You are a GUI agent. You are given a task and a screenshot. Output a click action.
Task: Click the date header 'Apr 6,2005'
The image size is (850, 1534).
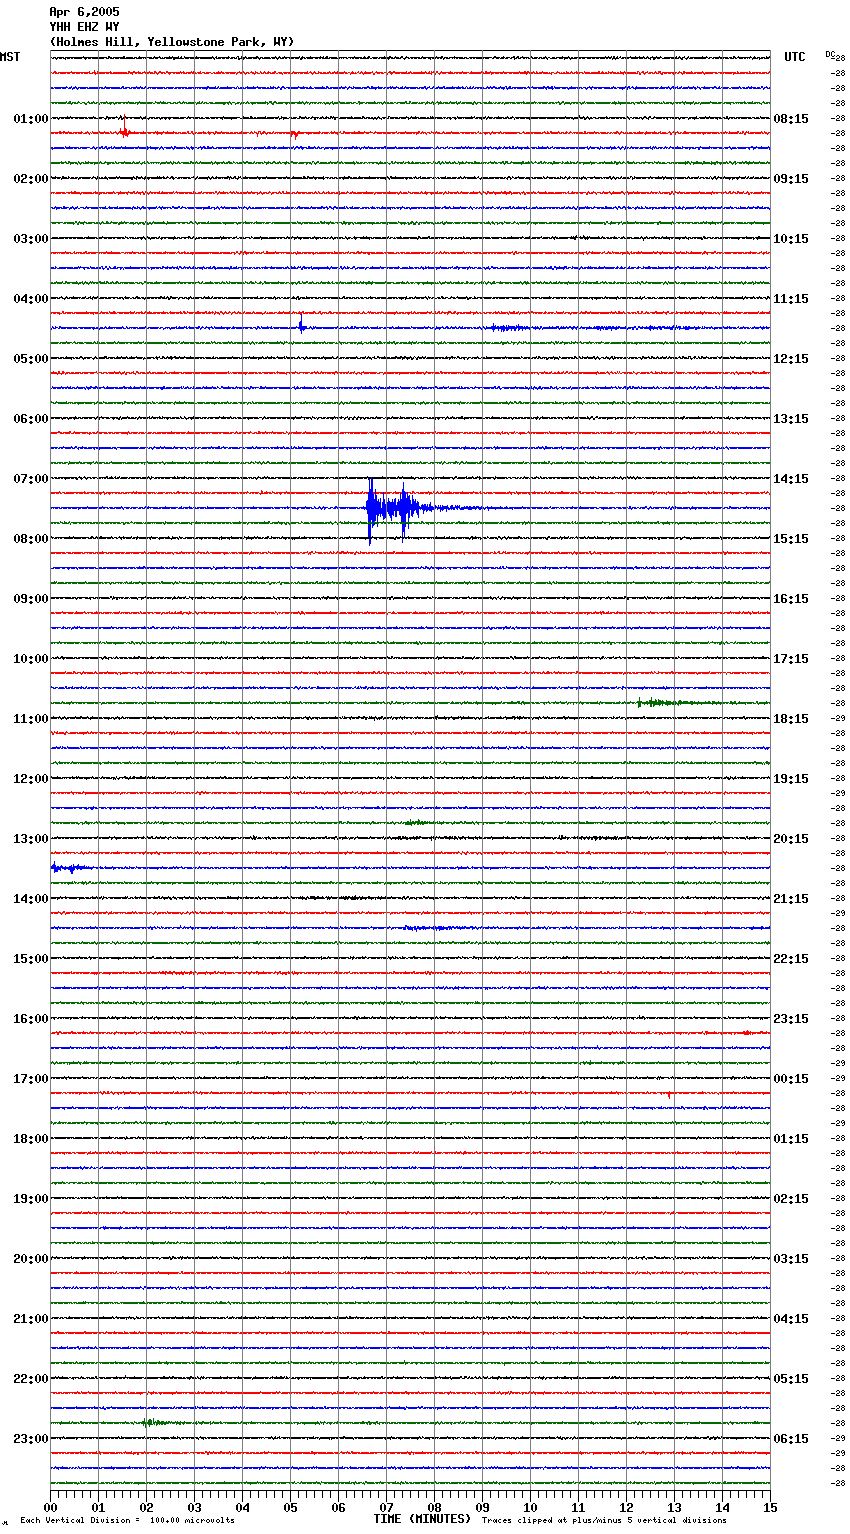84,12
